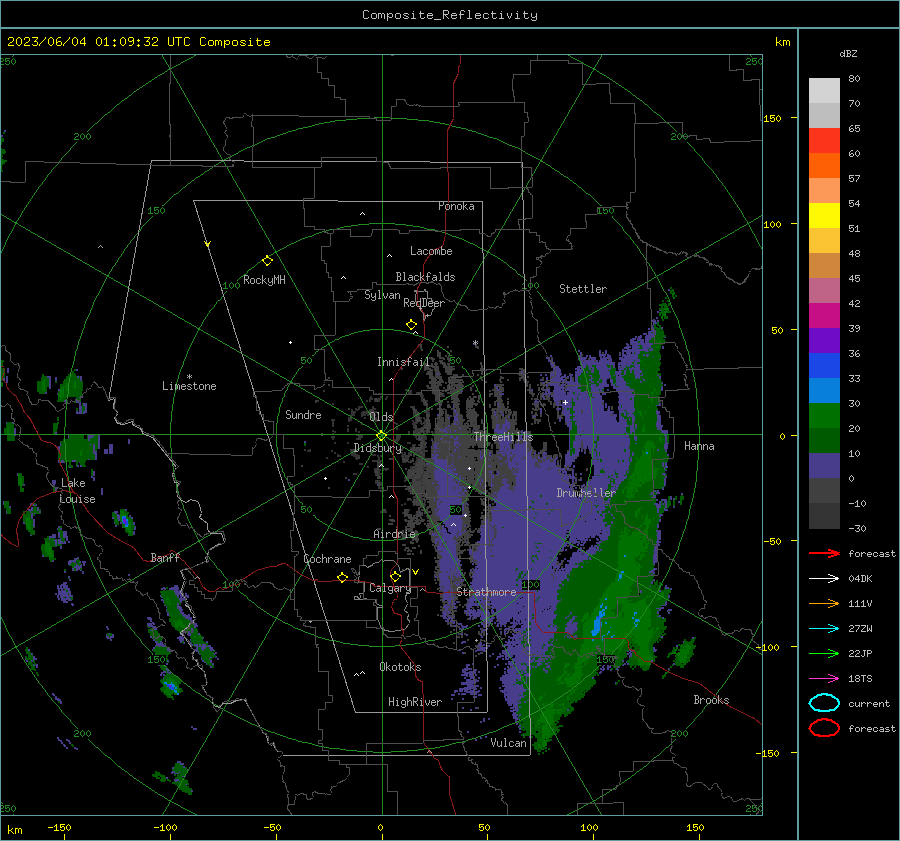Pick the green 22JP arrow legend entry
This screenshot has height=841, width=900.
824,653
